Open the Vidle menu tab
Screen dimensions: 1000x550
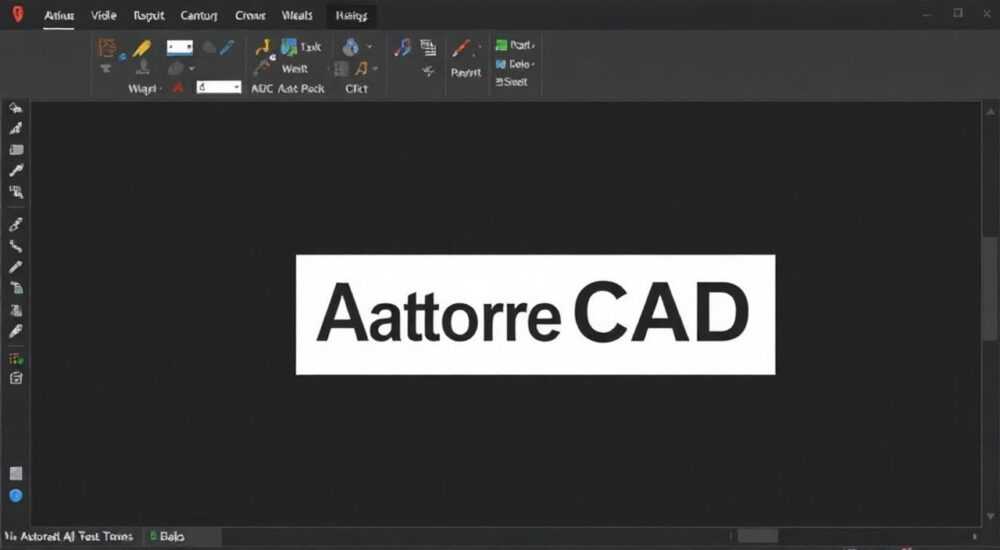click(x=103, y=15)
